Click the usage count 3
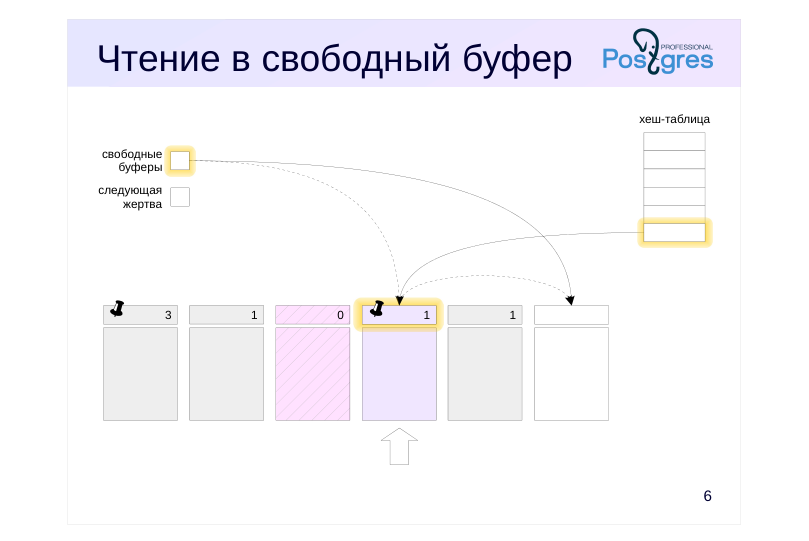The width and height of the screenshot is (809, 541). tap(168, 315)
